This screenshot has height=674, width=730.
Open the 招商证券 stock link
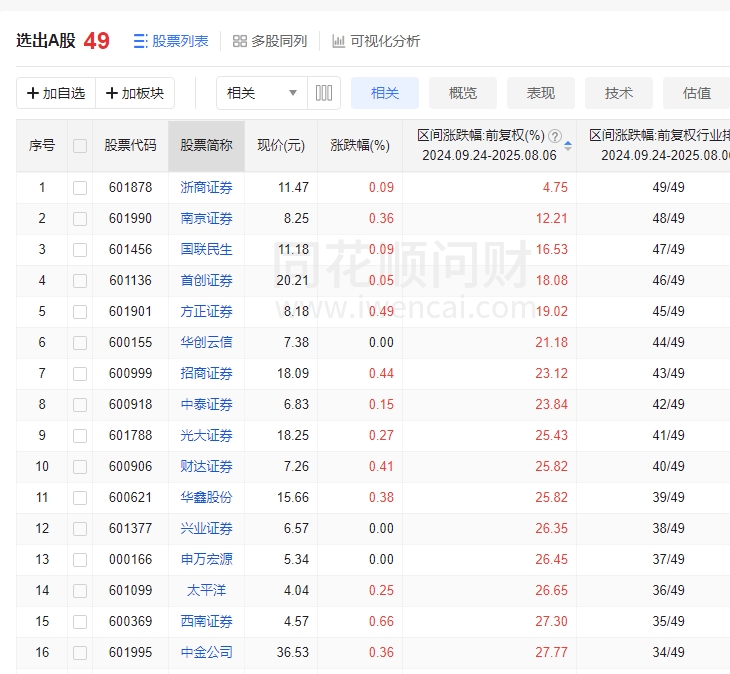click(206, 373)
